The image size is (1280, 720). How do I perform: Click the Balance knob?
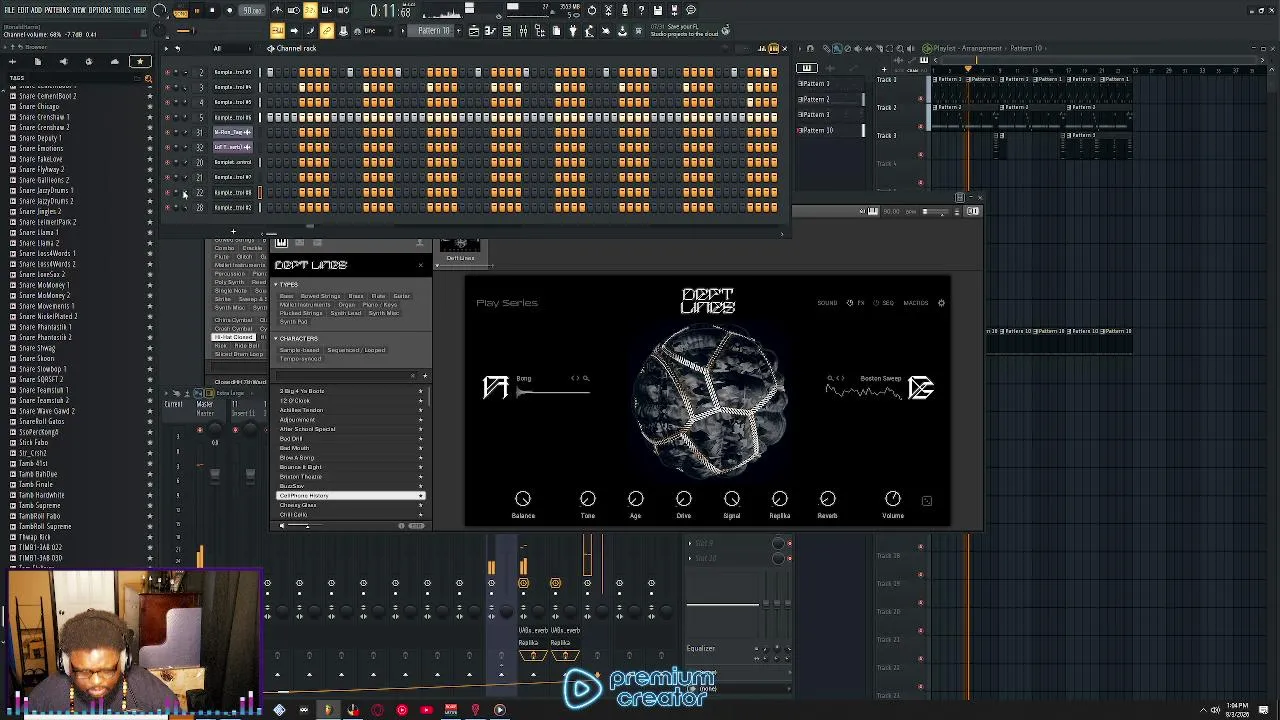coord(523,499)
